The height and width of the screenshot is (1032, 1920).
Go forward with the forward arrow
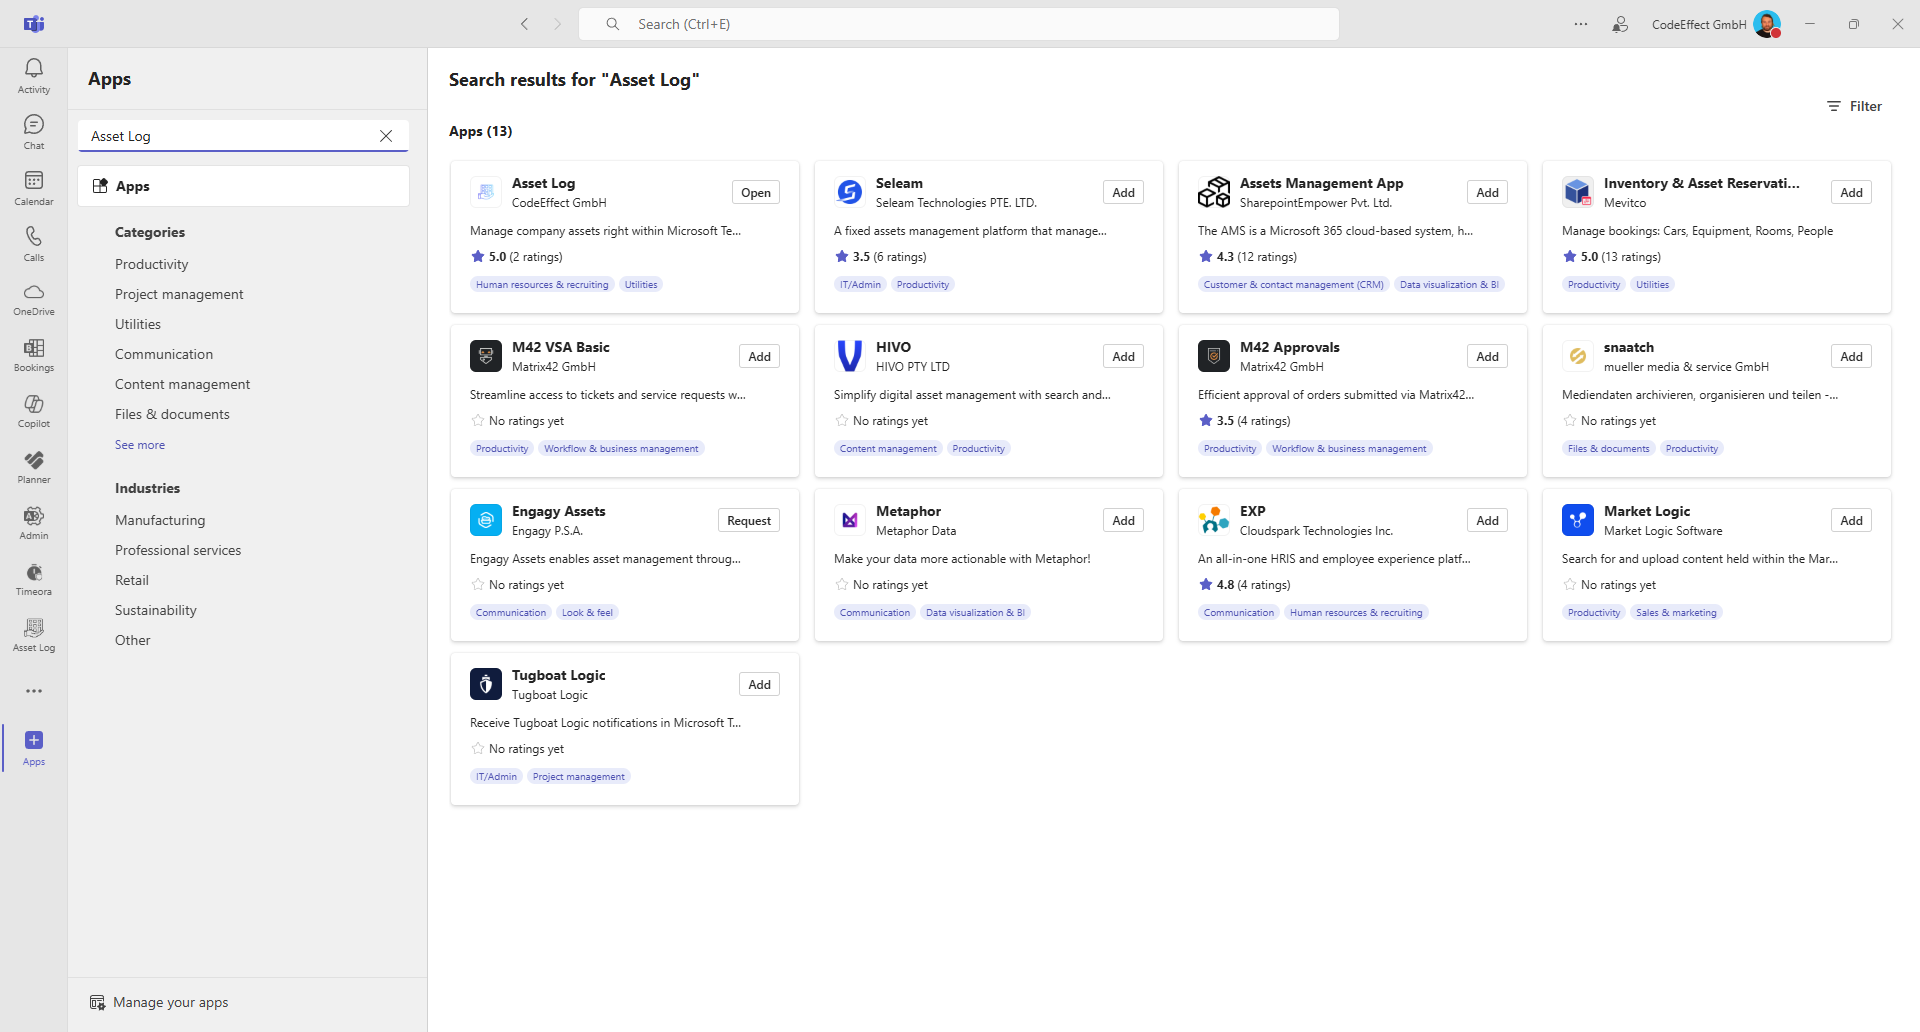point(558,24)
